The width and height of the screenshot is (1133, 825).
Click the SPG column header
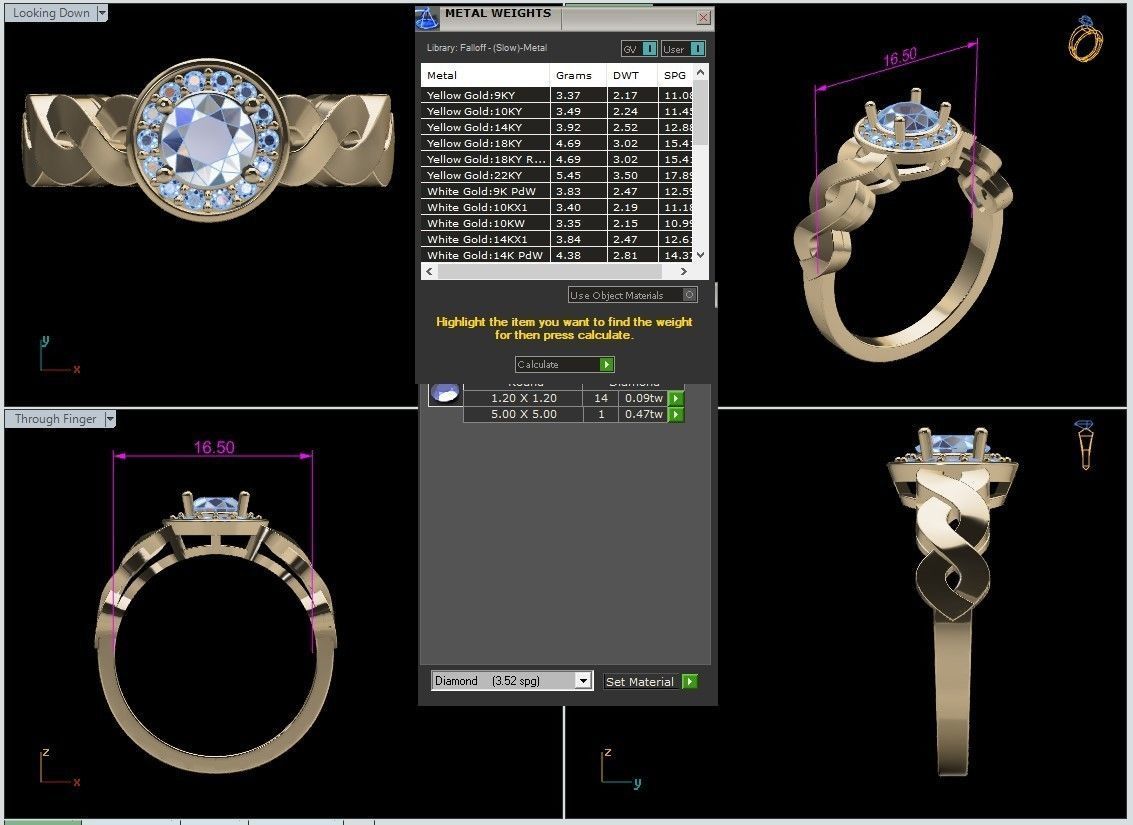tap(675, 75)
